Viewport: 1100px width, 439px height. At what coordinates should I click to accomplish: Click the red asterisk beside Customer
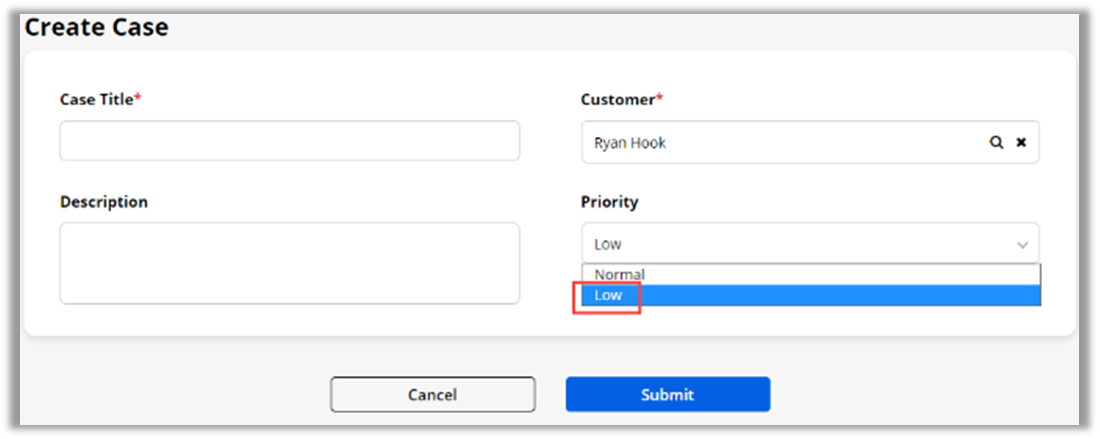click(x=660, y=98)
